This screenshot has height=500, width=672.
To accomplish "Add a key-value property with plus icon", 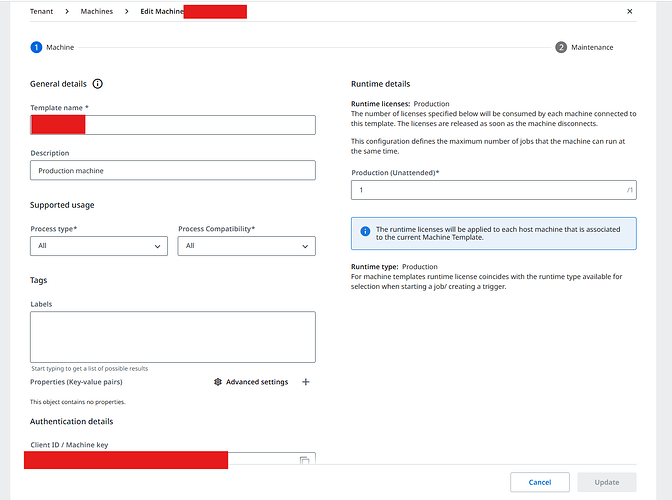I will click(306, 382).
